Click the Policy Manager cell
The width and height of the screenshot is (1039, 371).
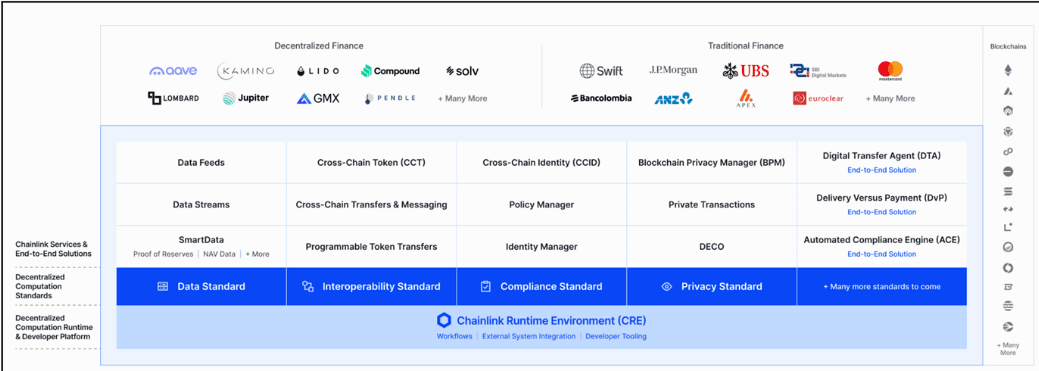(541, 205)
